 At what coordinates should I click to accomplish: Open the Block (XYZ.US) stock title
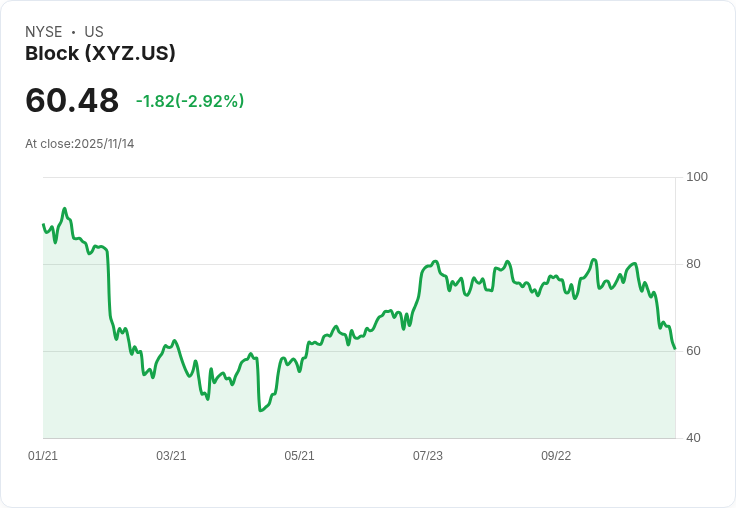click(100, 54)
